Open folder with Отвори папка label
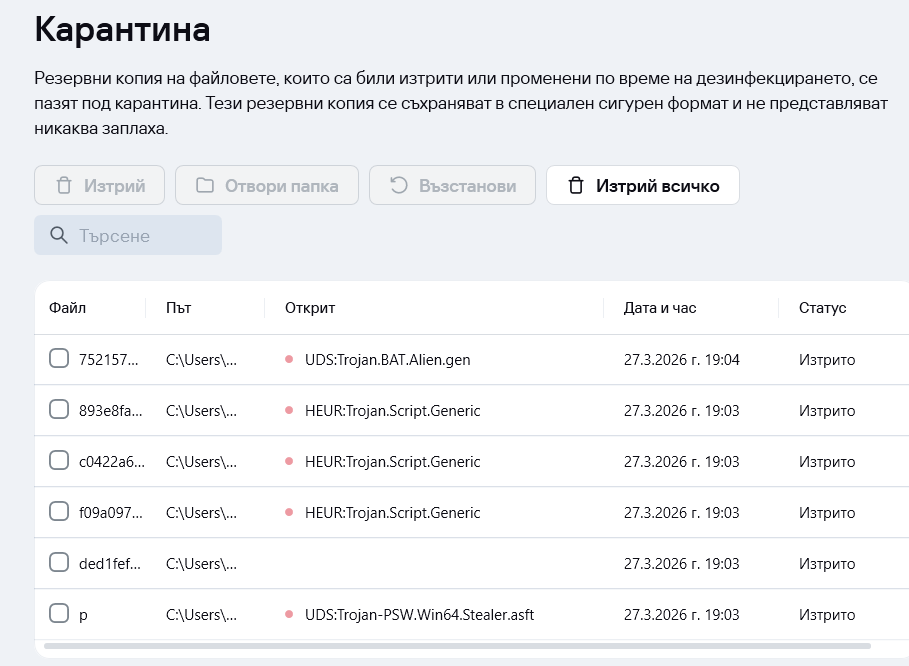909x666 pixels. 281,185
